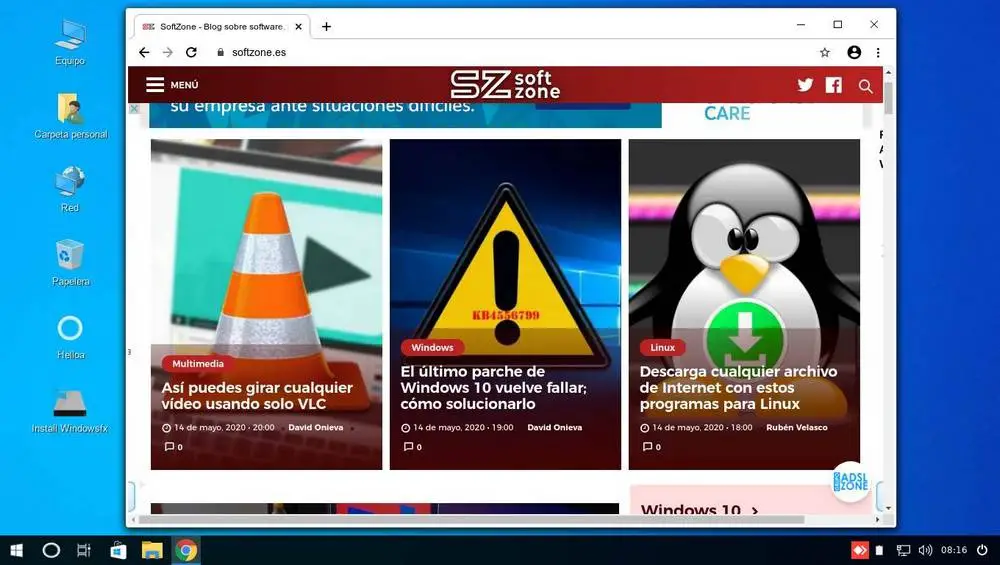Open a new tab with the plus button
This screenshot has height=565, width=1000.
click(x=326, y=26)
